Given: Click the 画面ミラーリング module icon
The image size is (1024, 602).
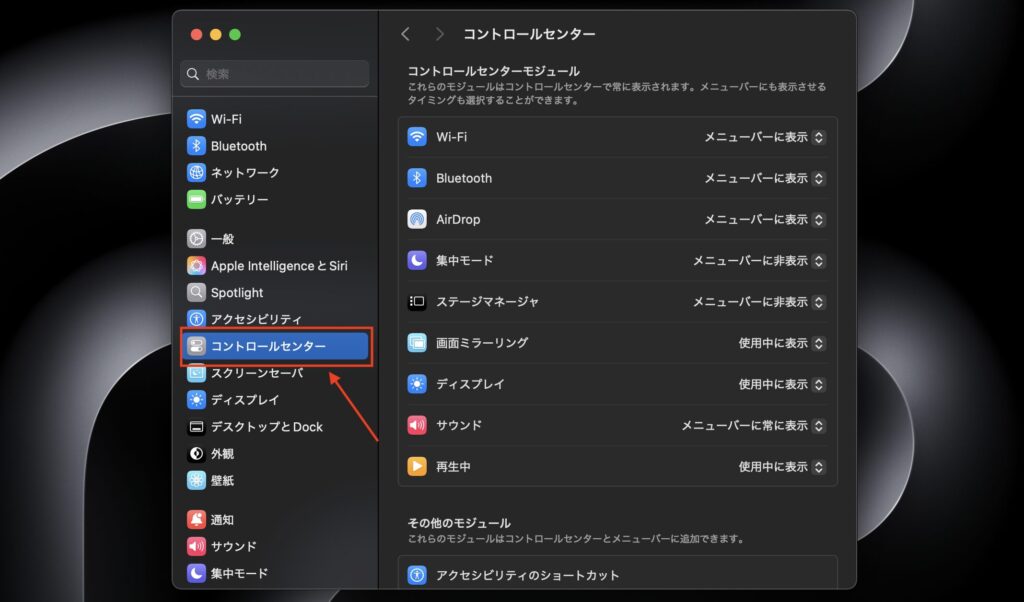Looking at the screenshot, I should click(417, 343).
